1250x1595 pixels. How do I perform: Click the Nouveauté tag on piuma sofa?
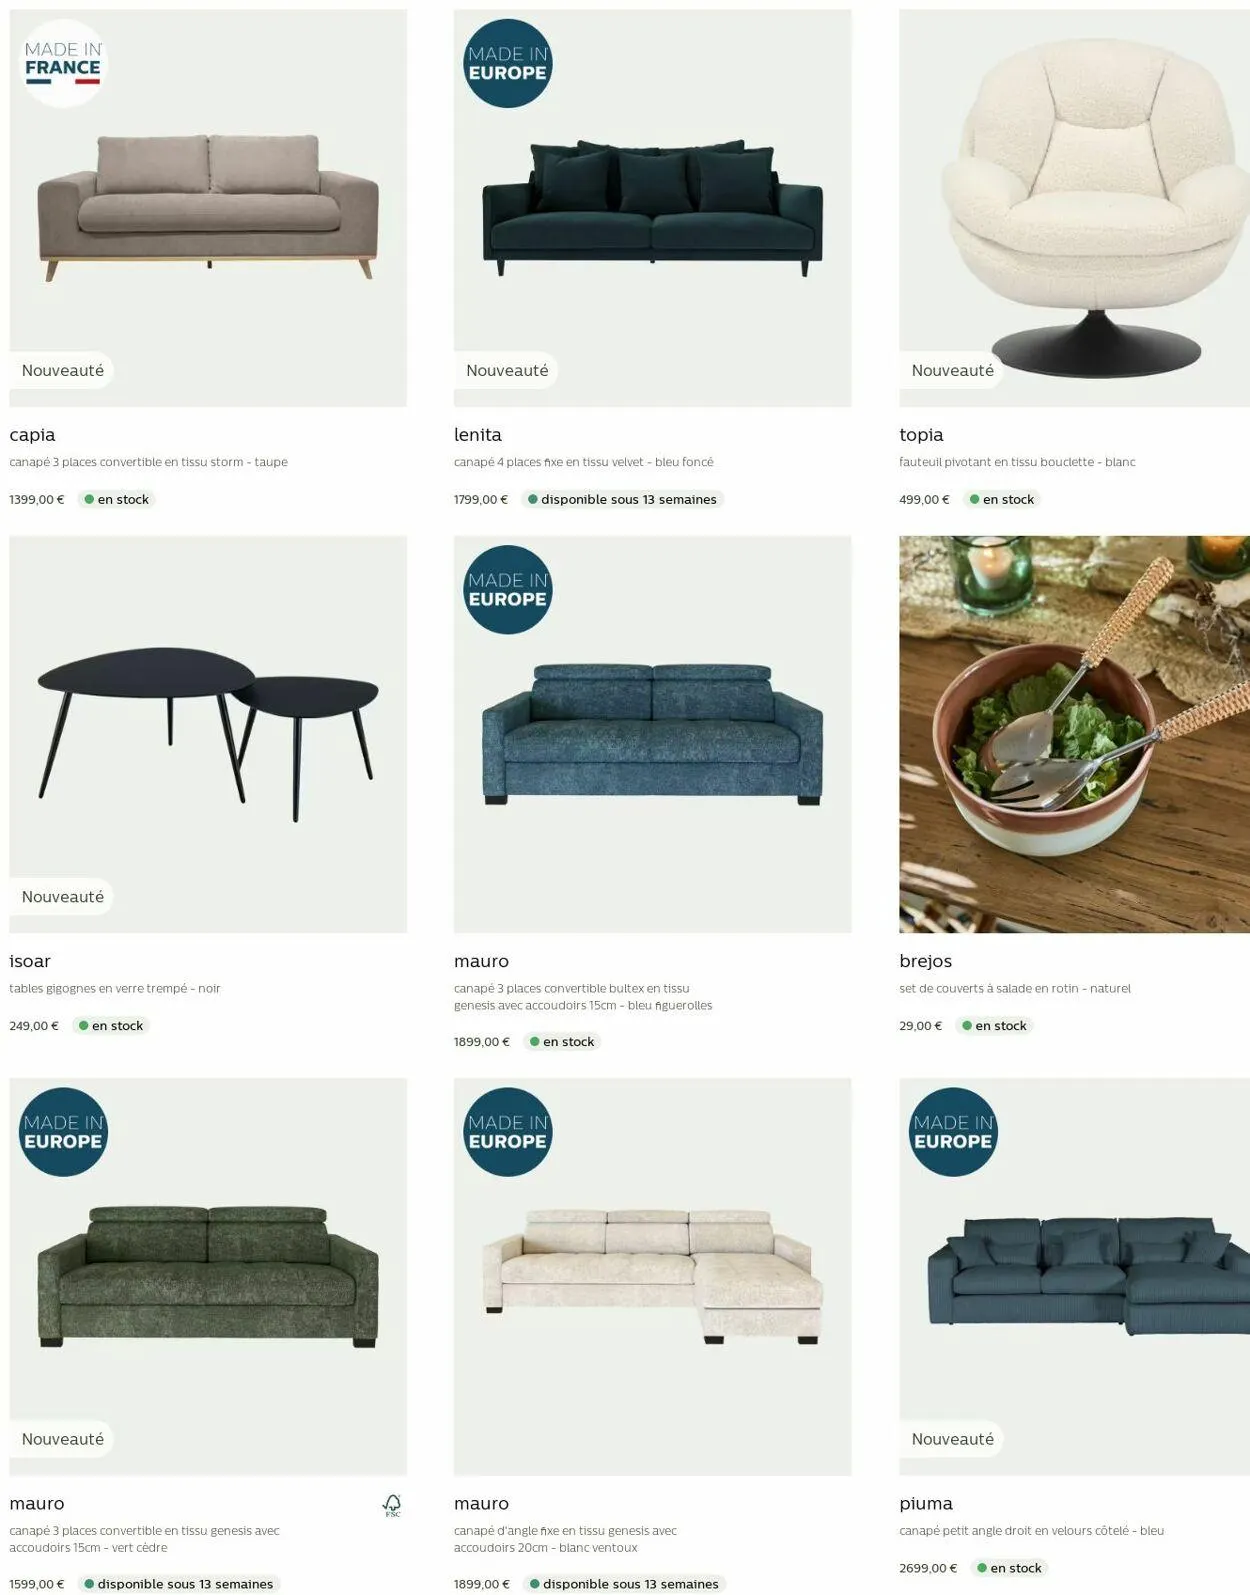coord(952,1439)
